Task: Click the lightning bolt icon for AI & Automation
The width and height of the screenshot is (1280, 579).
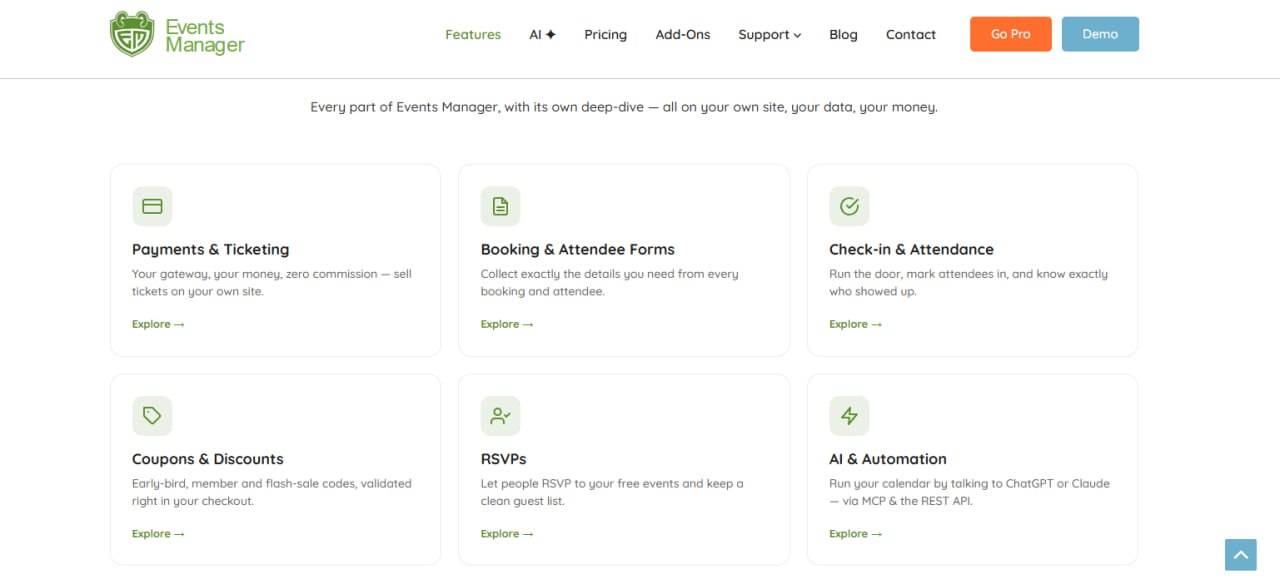Action: [849, 416]
